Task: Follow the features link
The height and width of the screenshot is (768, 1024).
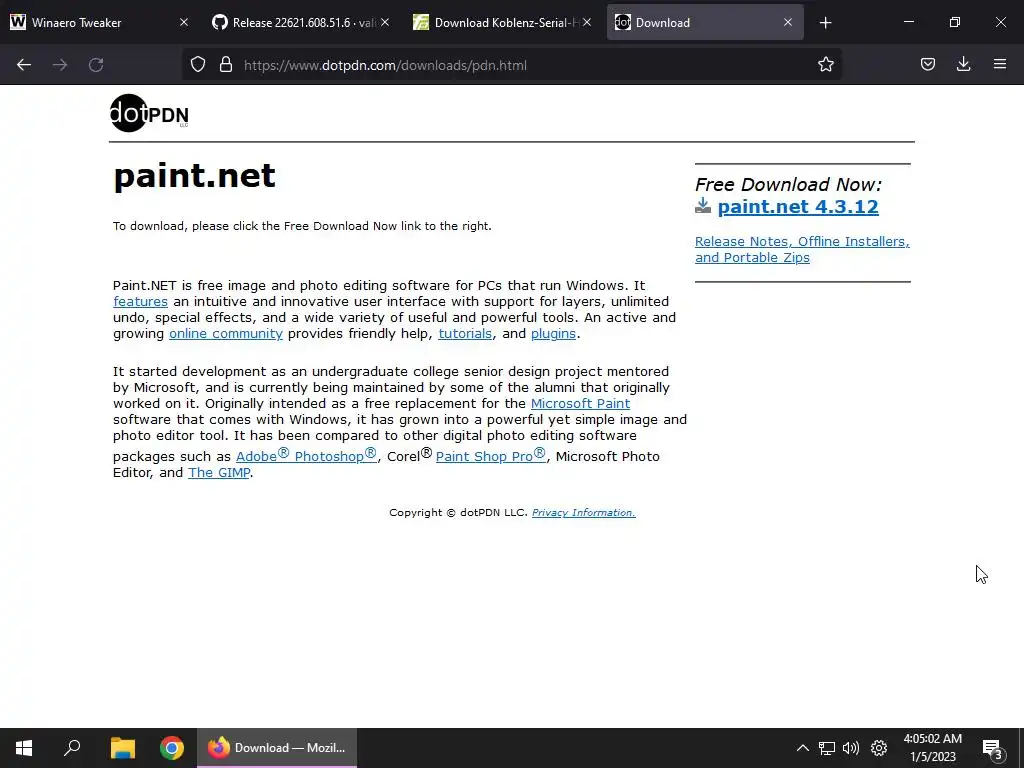Action: 140,302
